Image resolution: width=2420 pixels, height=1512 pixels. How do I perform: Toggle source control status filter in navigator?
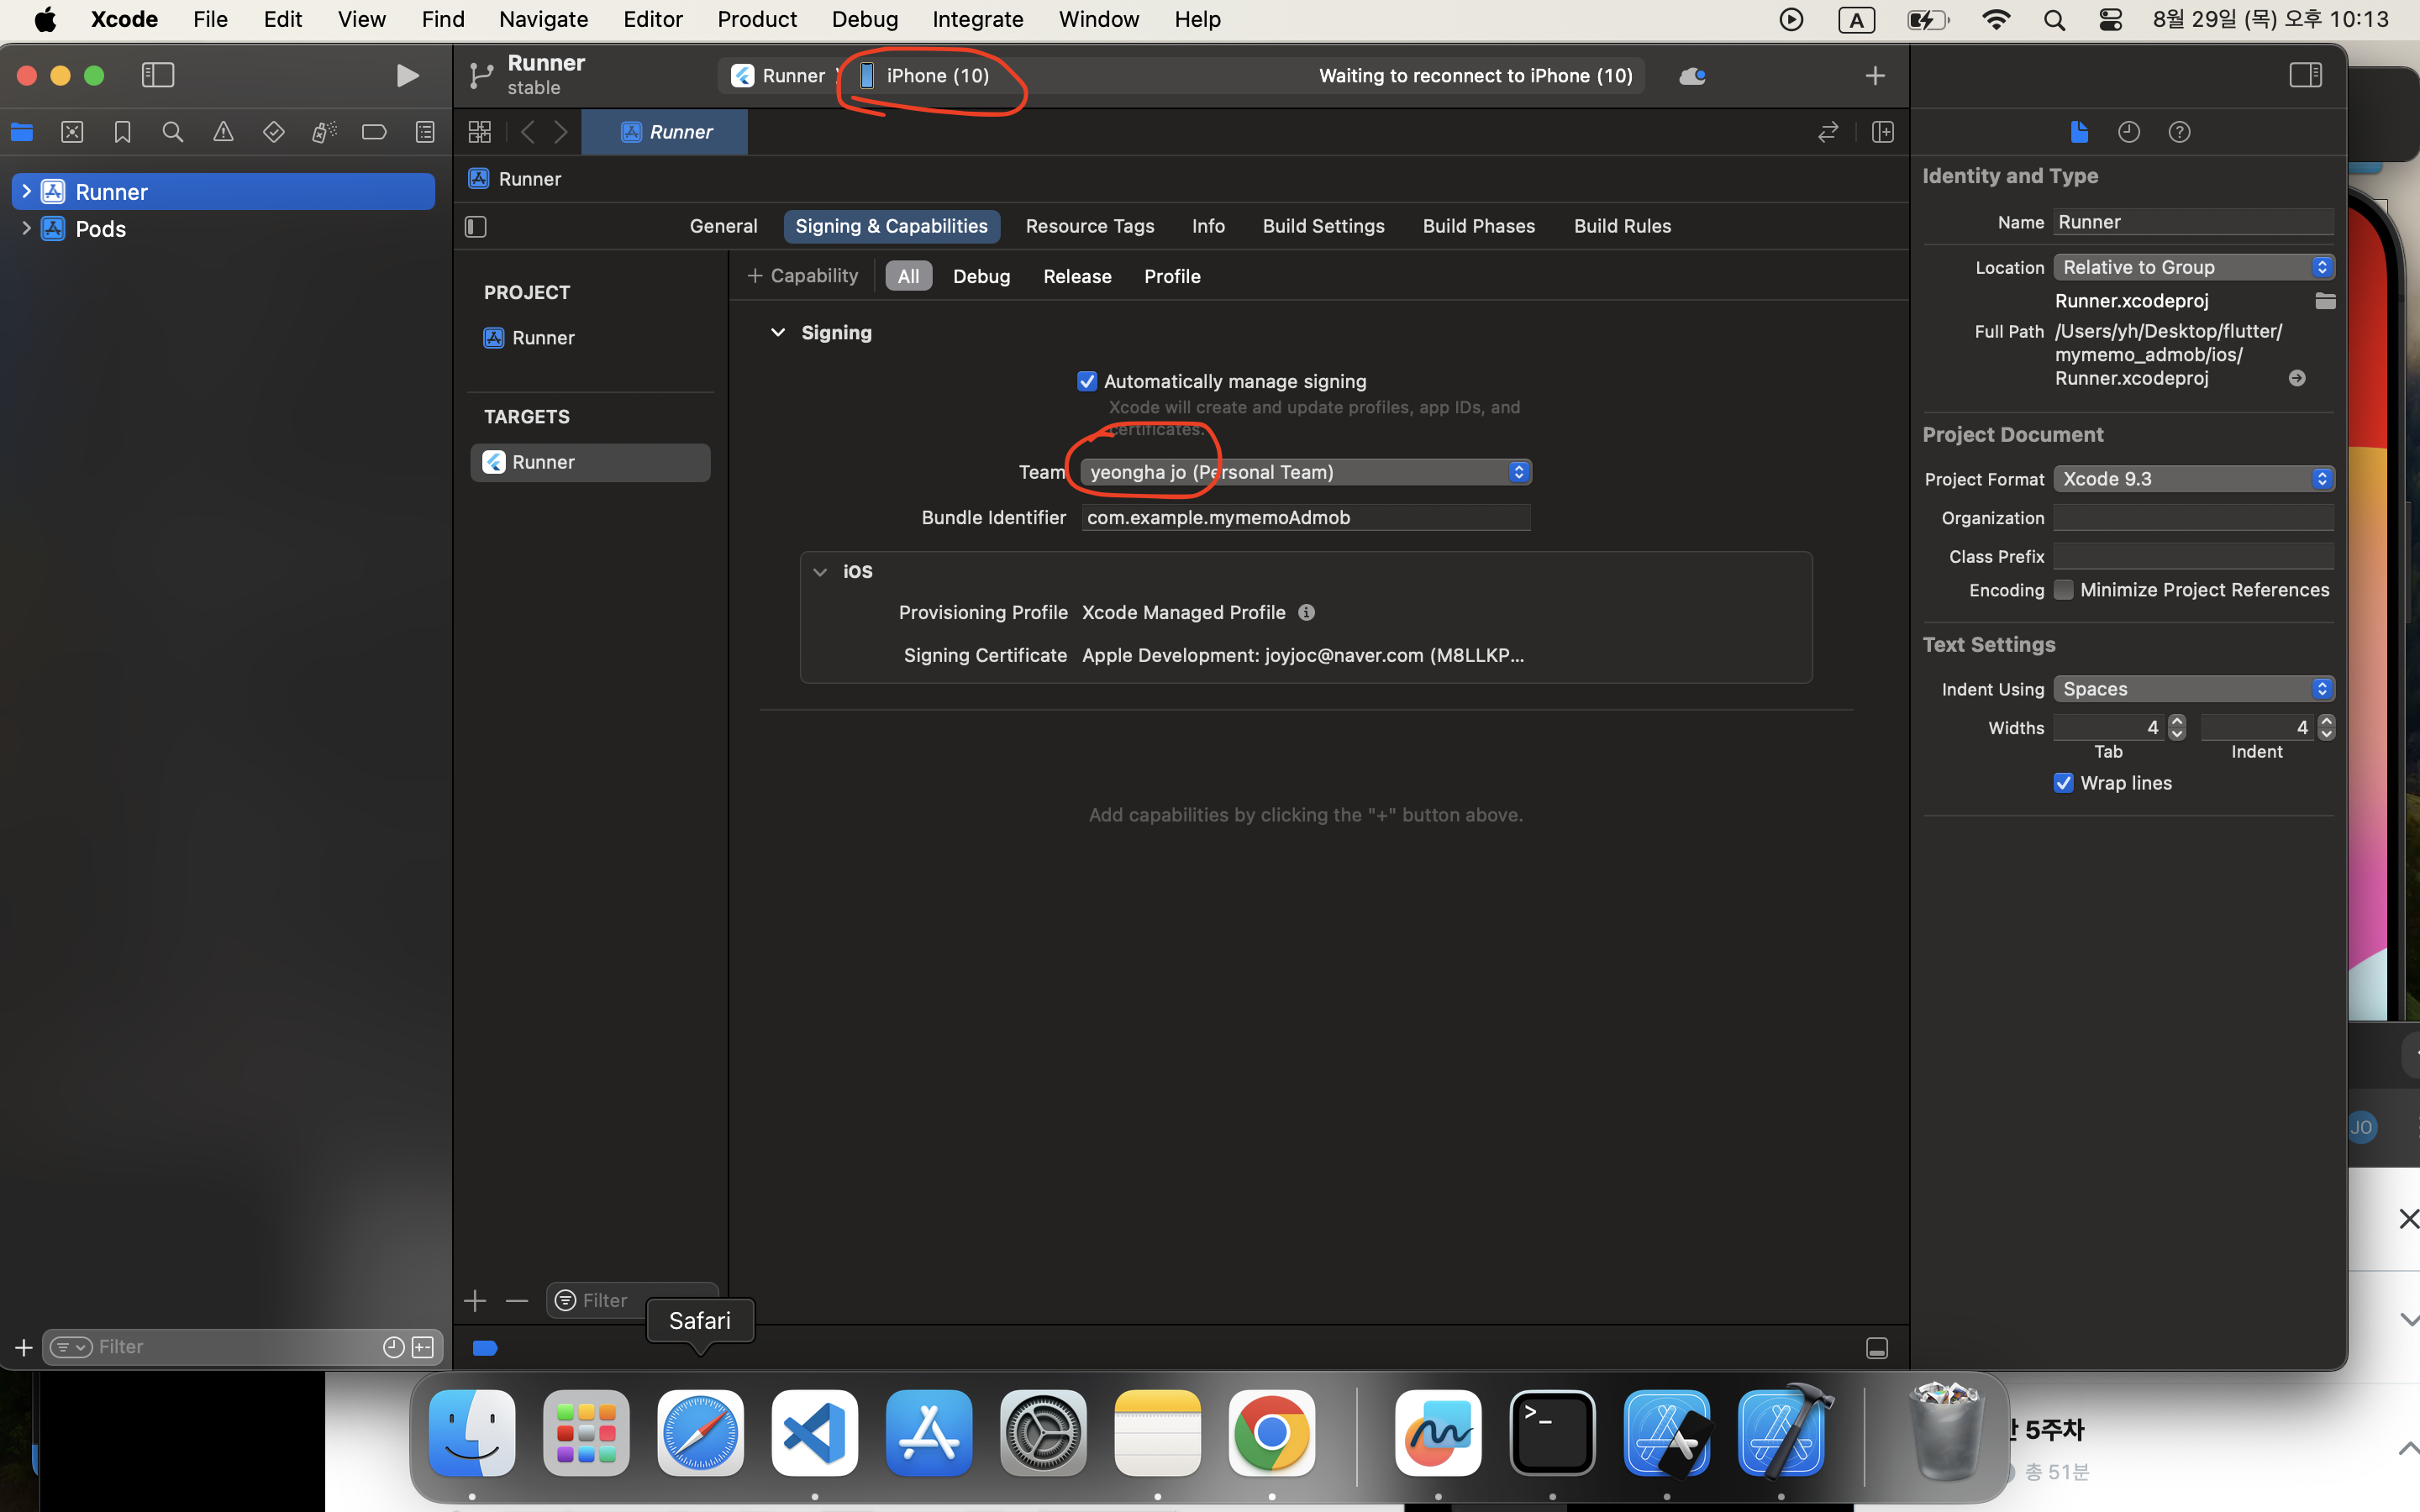pos(424,1347)
